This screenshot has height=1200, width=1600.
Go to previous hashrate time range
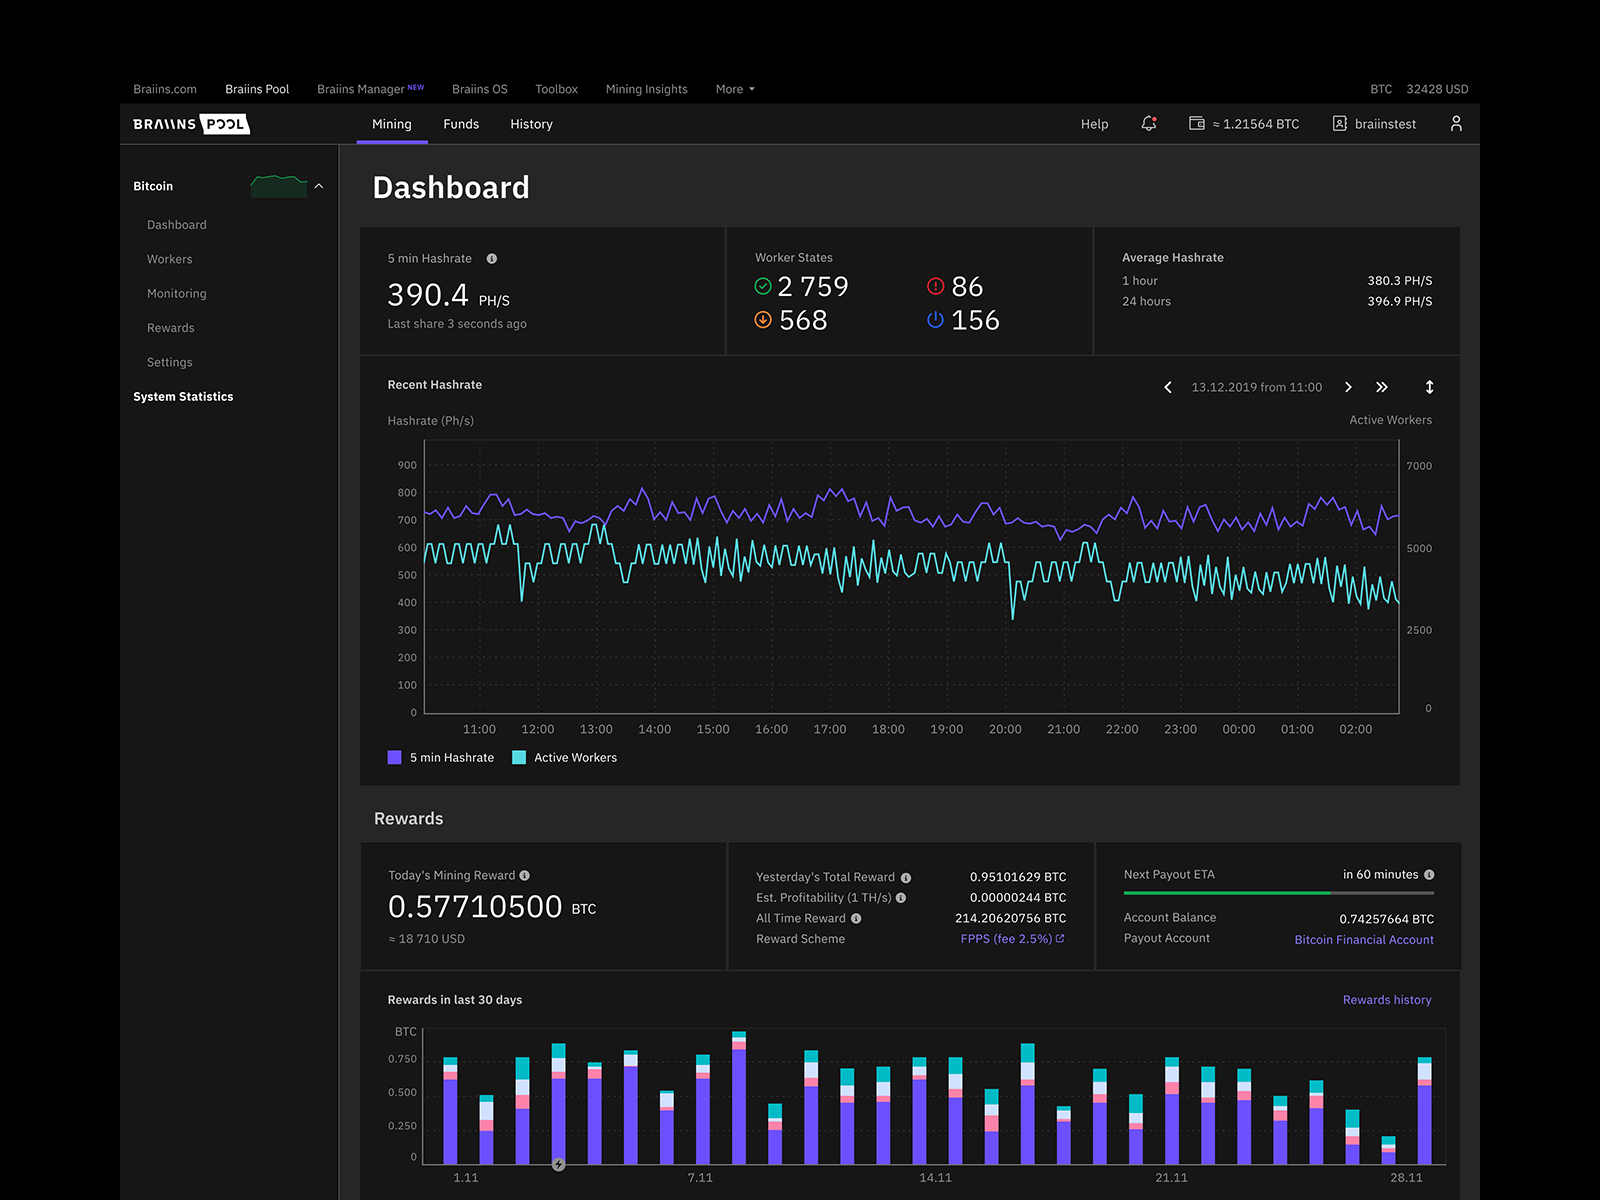pos(1167,387)
